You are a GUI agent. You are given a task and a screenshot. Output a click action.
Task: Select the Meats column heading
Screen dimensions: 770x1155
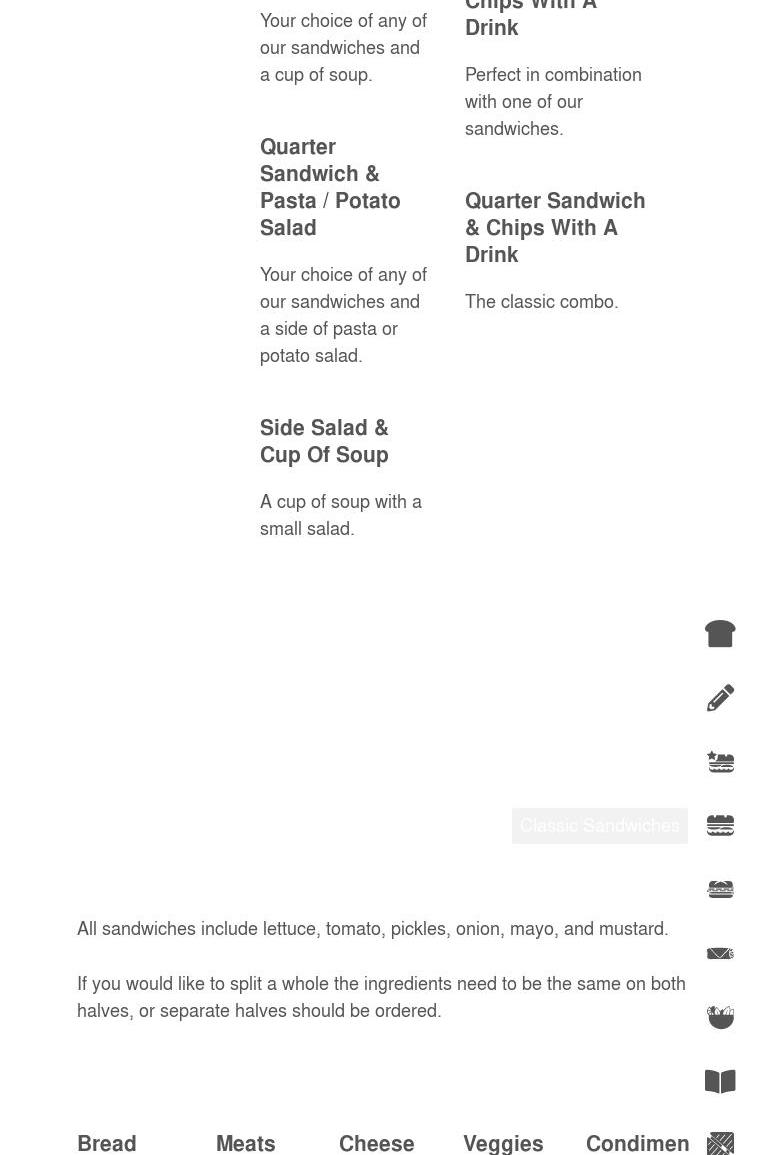click(245, 1143)
